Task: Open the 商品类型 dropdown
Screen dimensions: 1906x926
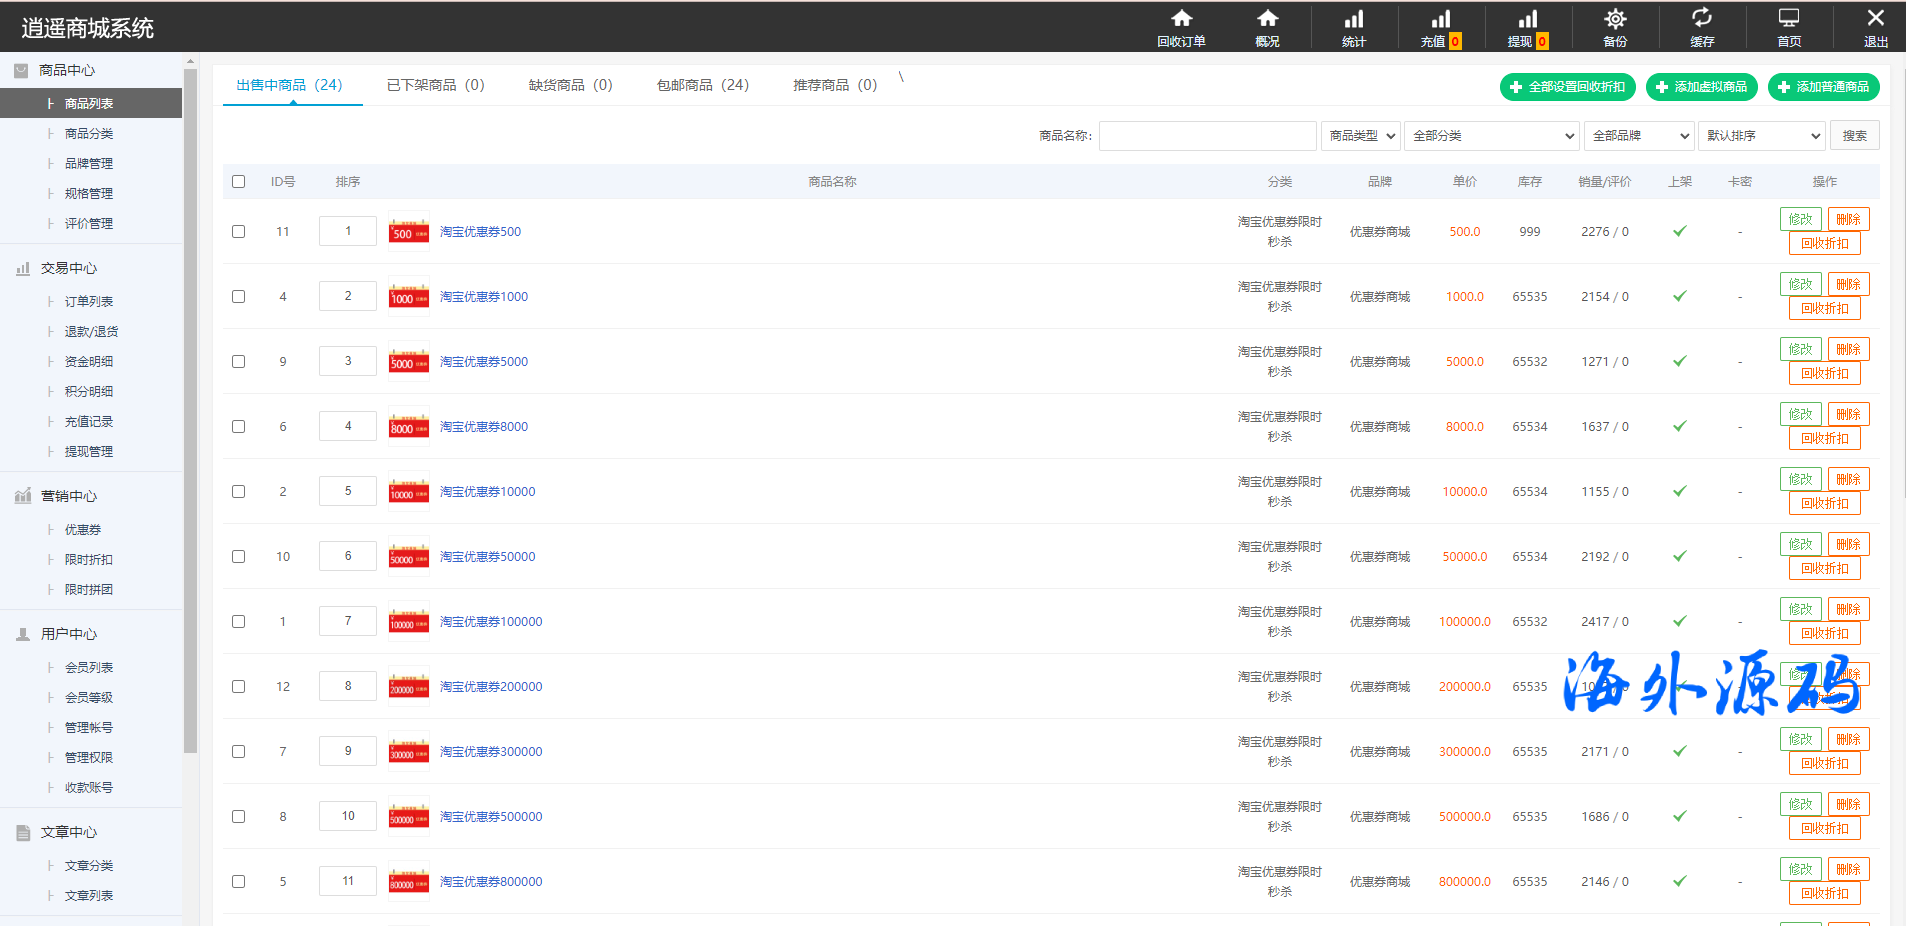Action: pyautogui.click(x=1360, y=136)
